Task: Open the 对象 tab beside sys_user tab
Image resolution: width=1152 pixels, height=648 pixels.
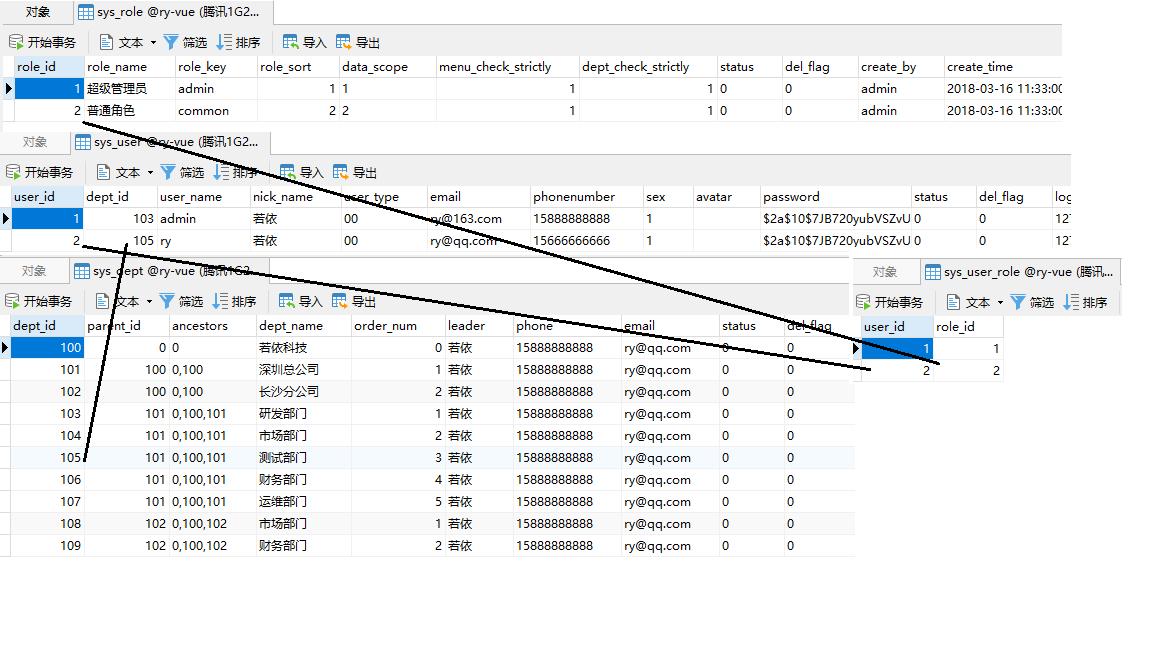Action: click(35, 142)
